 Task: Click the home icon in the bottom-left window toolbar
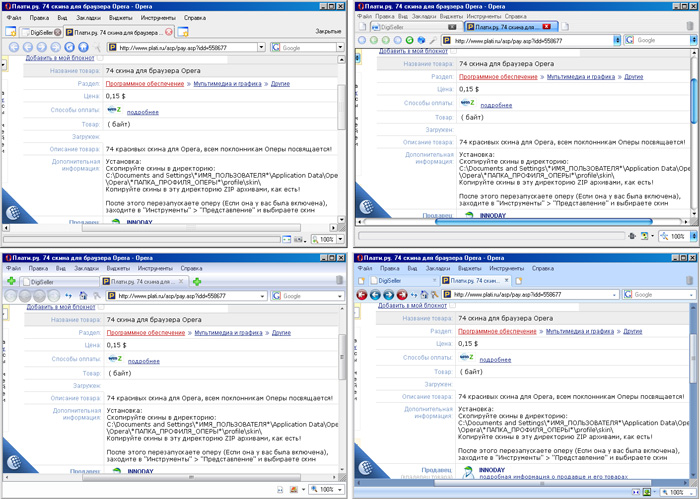pos(83,295)
